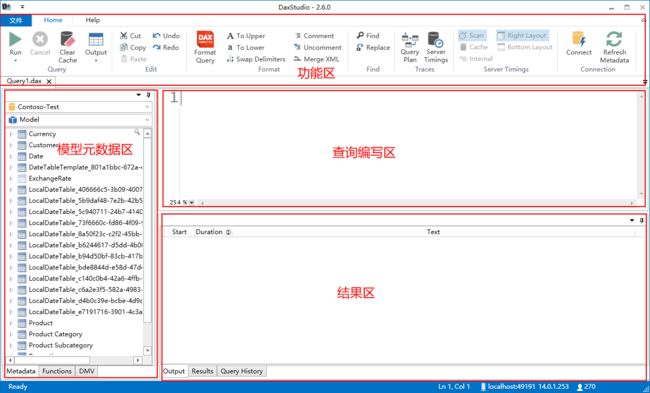Switch to the Home ribbon tab
The image size is (650, 393).
pyautogui.click(x=53, y=20)
